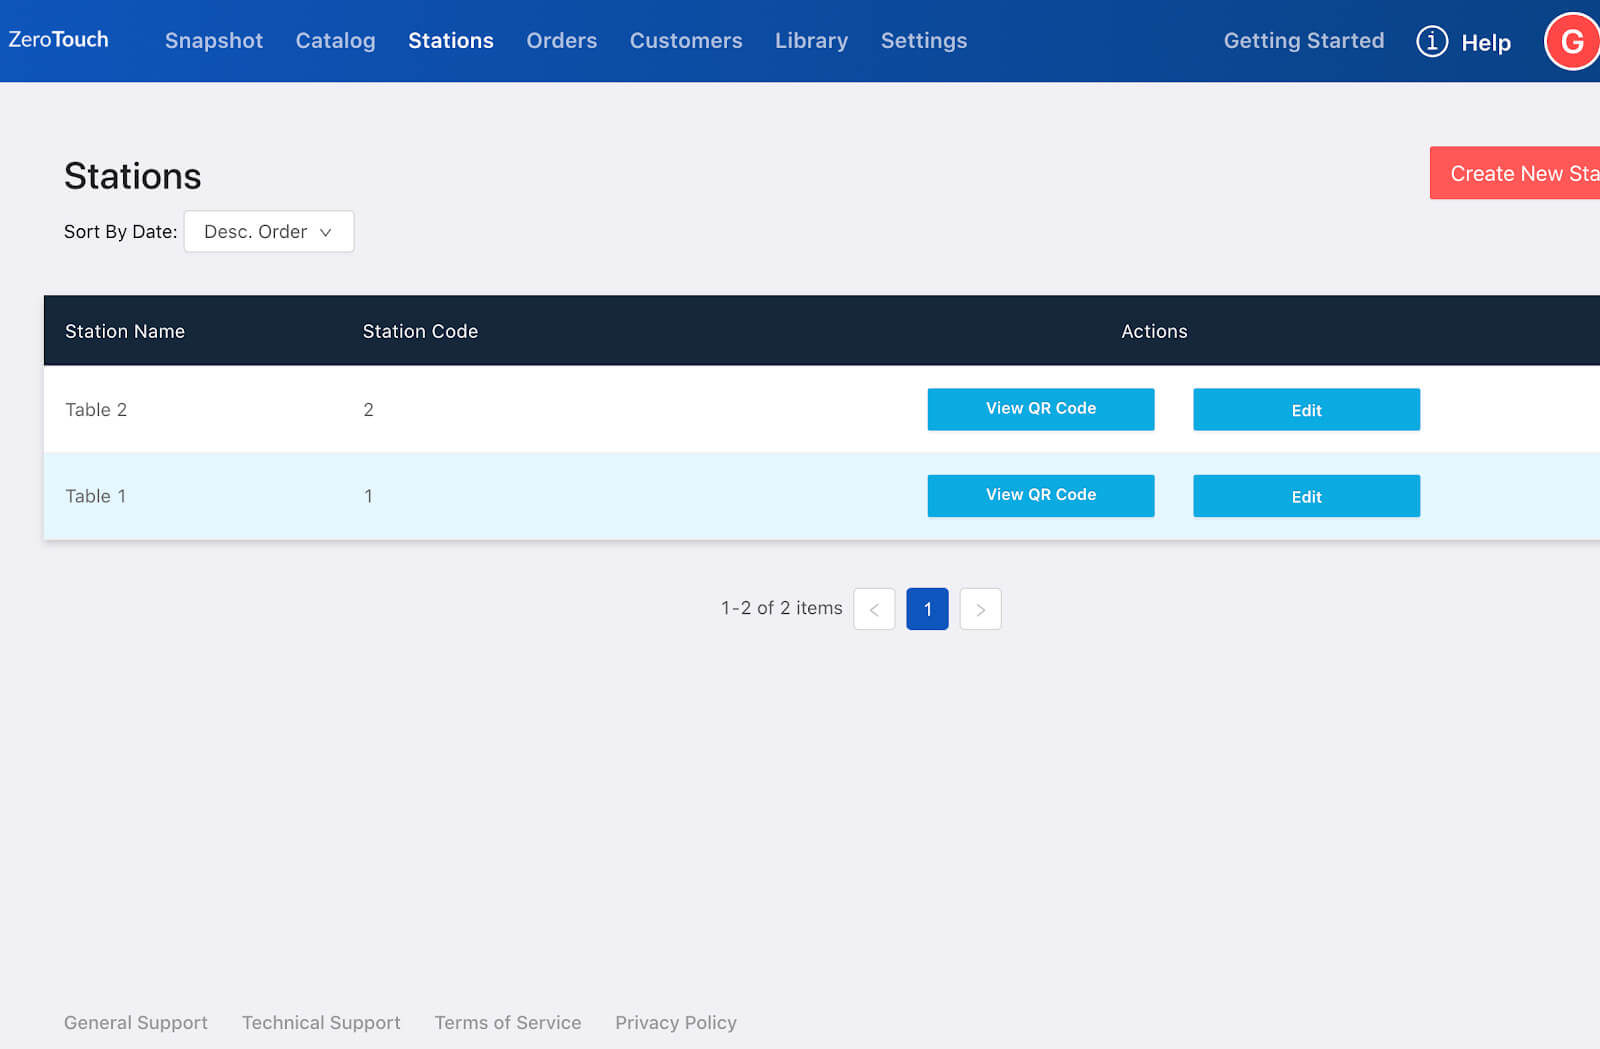Click Station Code column header

(x=420, y=331)
